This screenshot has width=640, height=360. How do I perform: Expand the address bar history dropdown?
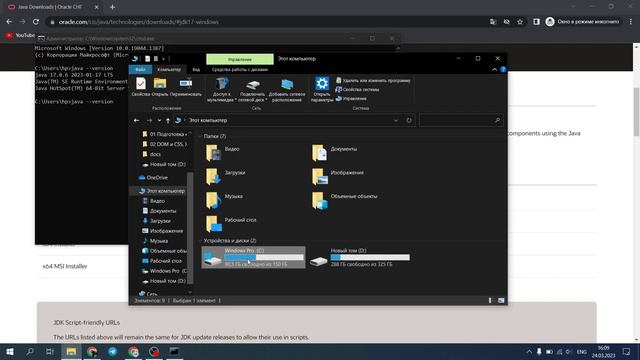pos(396,120)
